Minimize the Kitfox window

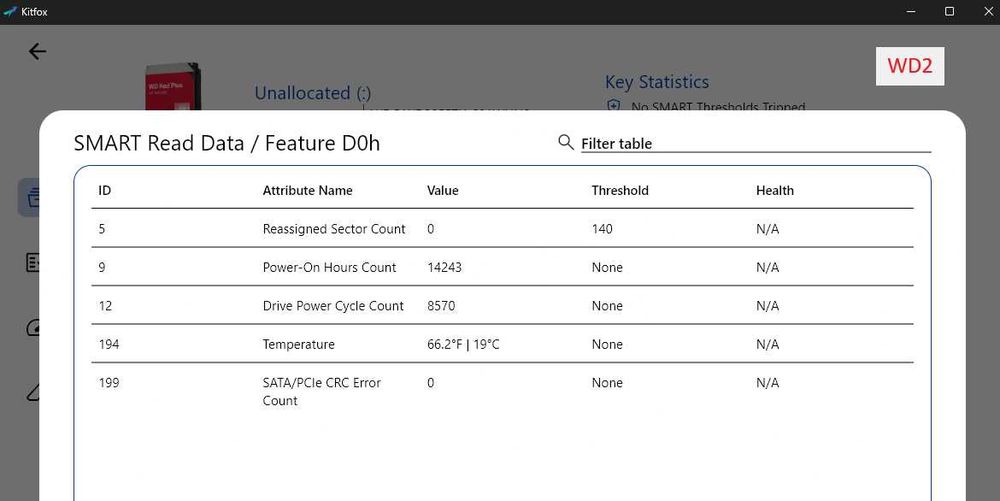pos(911,11)
